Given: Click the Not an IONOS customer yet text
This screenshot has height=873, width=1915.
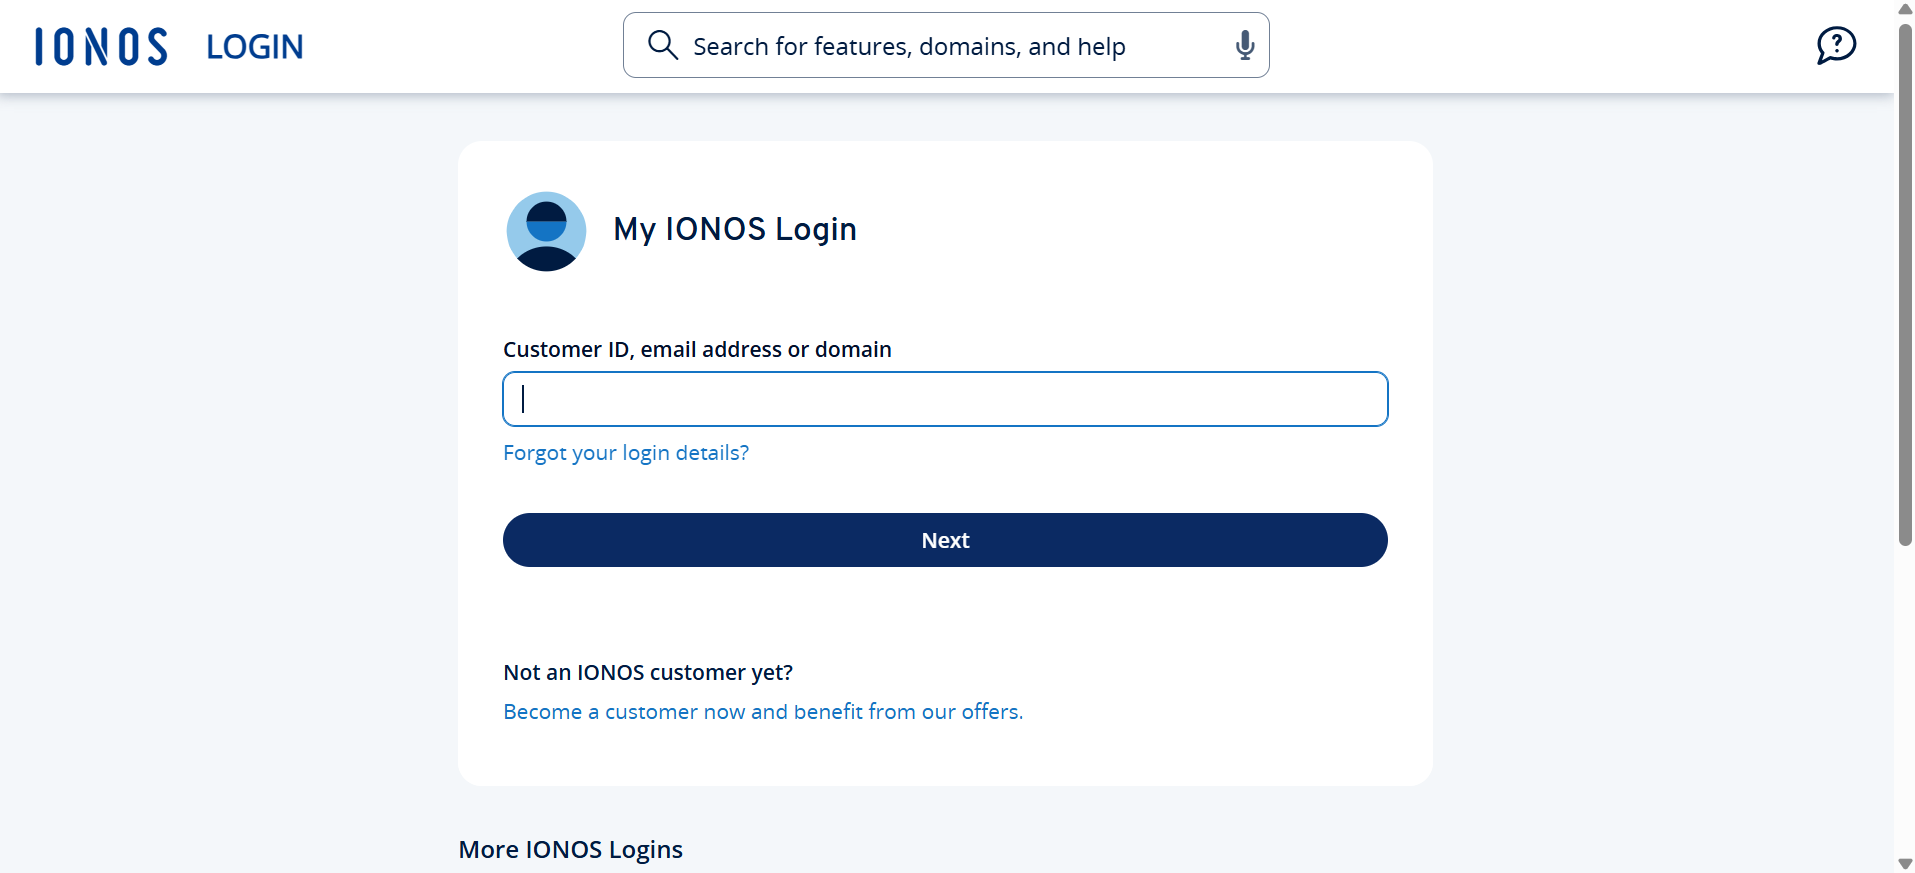Looking at the screenshot, I should (x=648, y=673).
